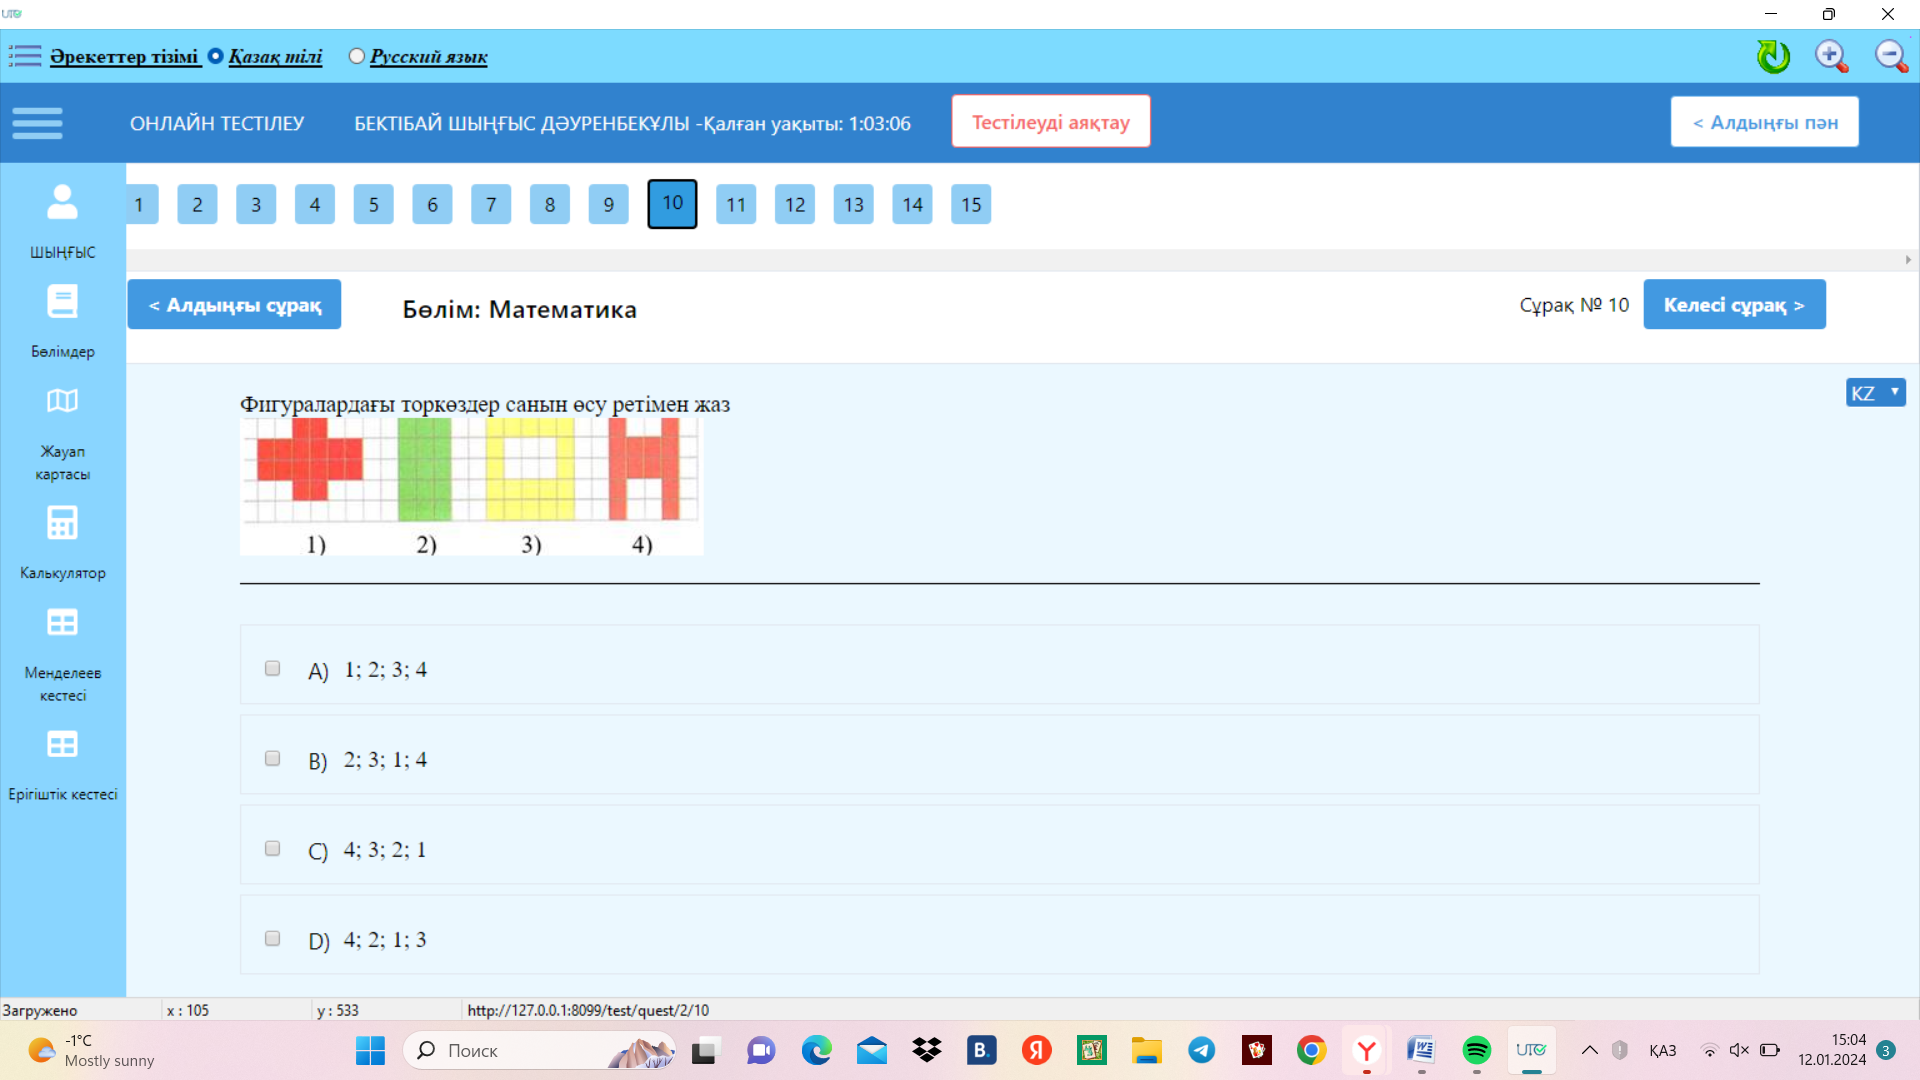The height and width of the screenshot is (1080, 1920).
Task: Click the Келесі сұрақ button
Action: pos(1734,305)
